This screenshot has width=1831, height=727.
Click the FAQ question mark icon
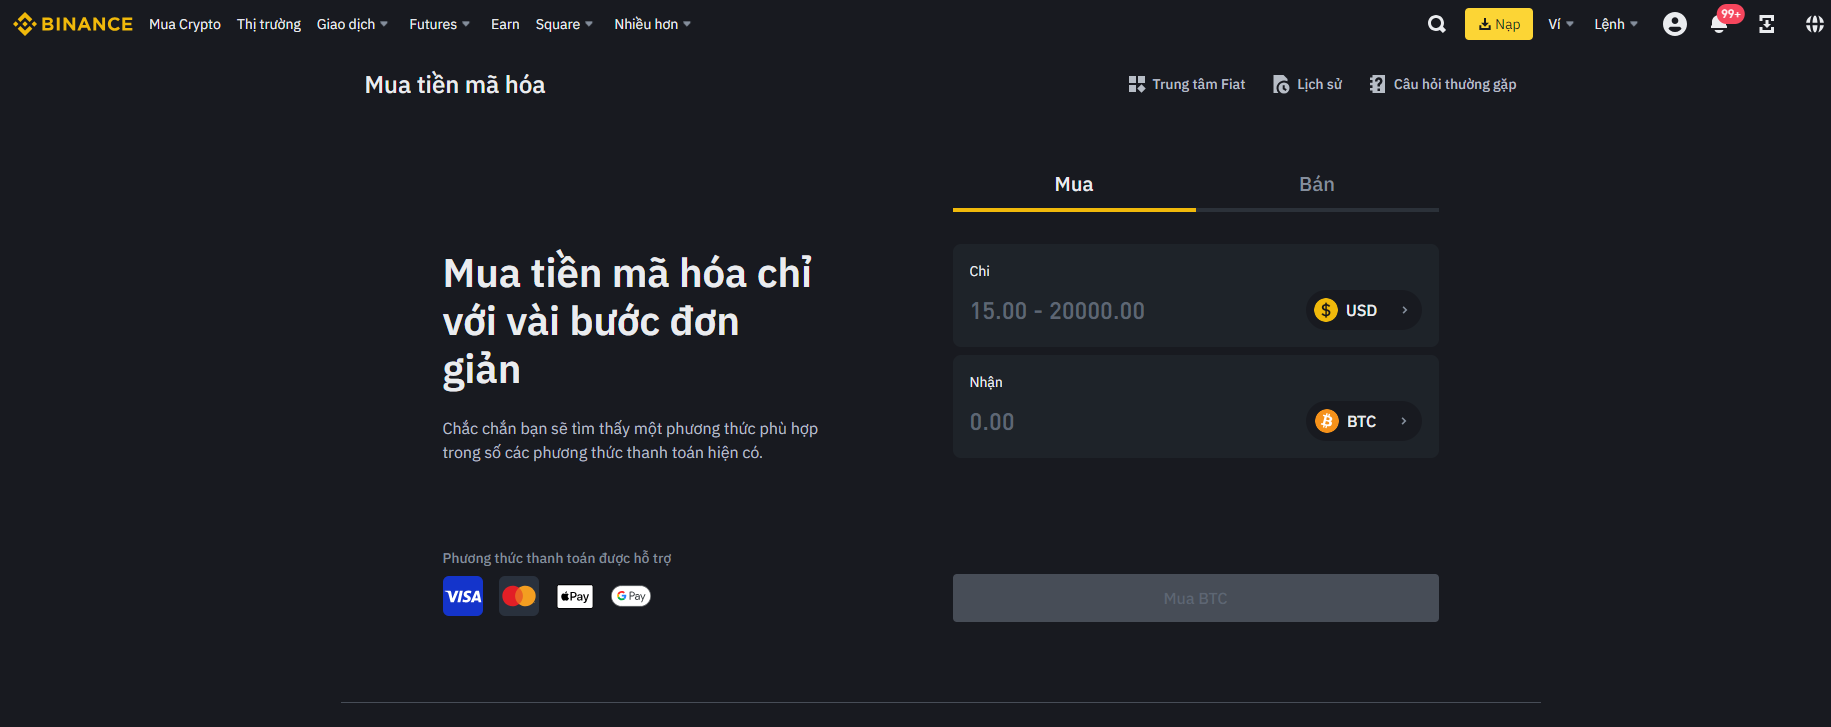tap(1378, 84)
